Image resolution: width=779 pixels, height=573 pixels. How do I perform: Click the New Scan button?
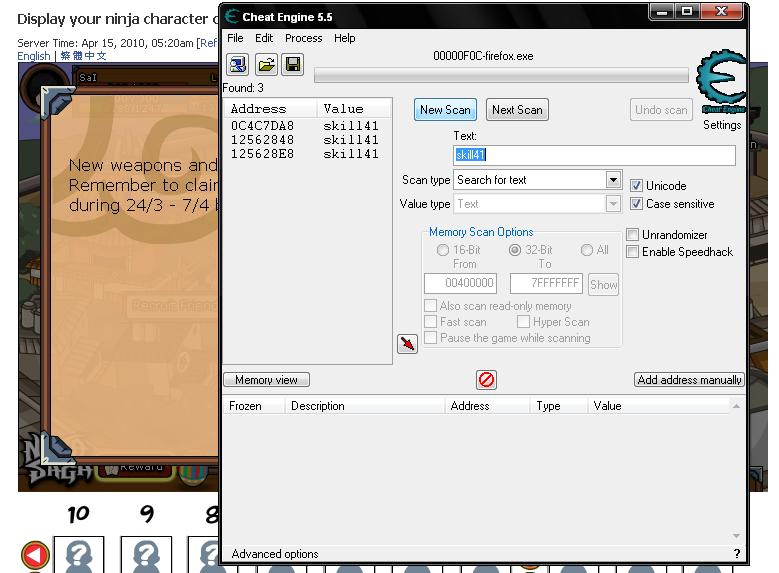coord(445,110)
